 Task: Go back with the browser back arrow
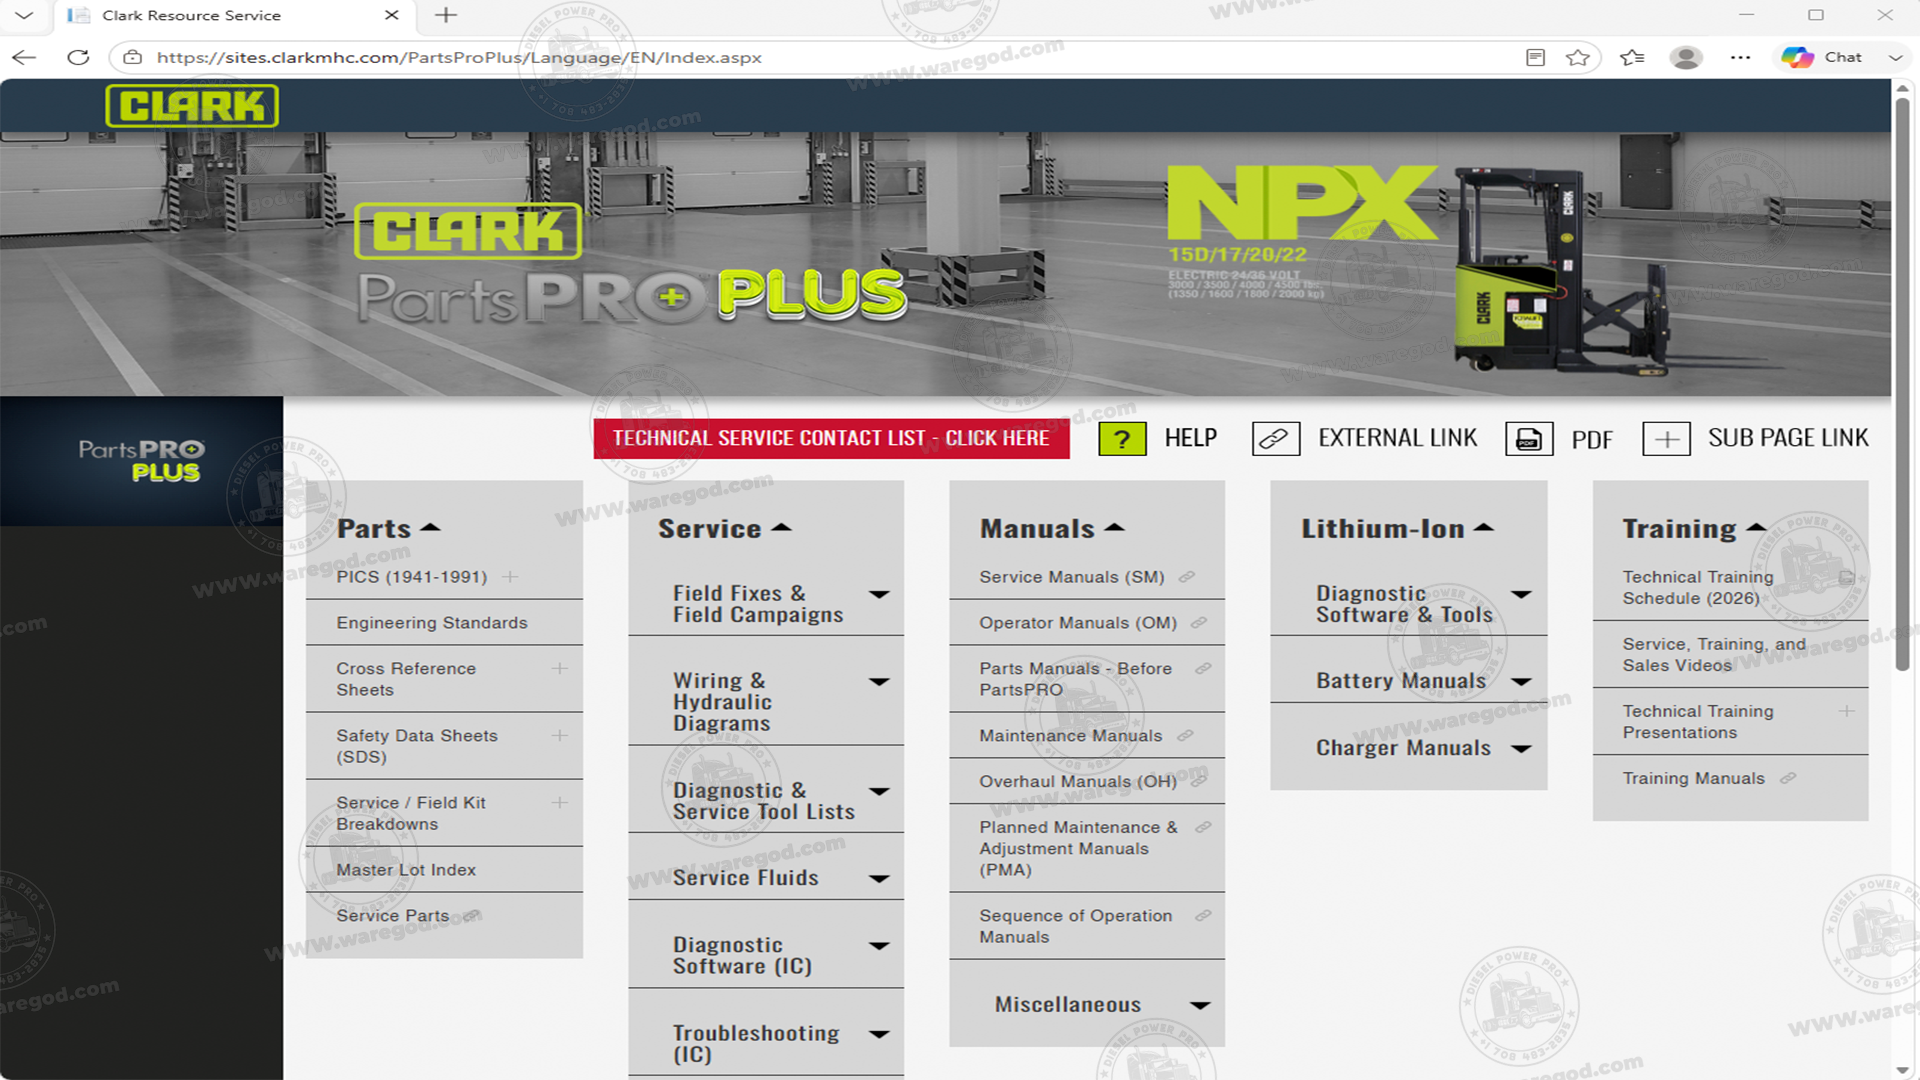25,57
